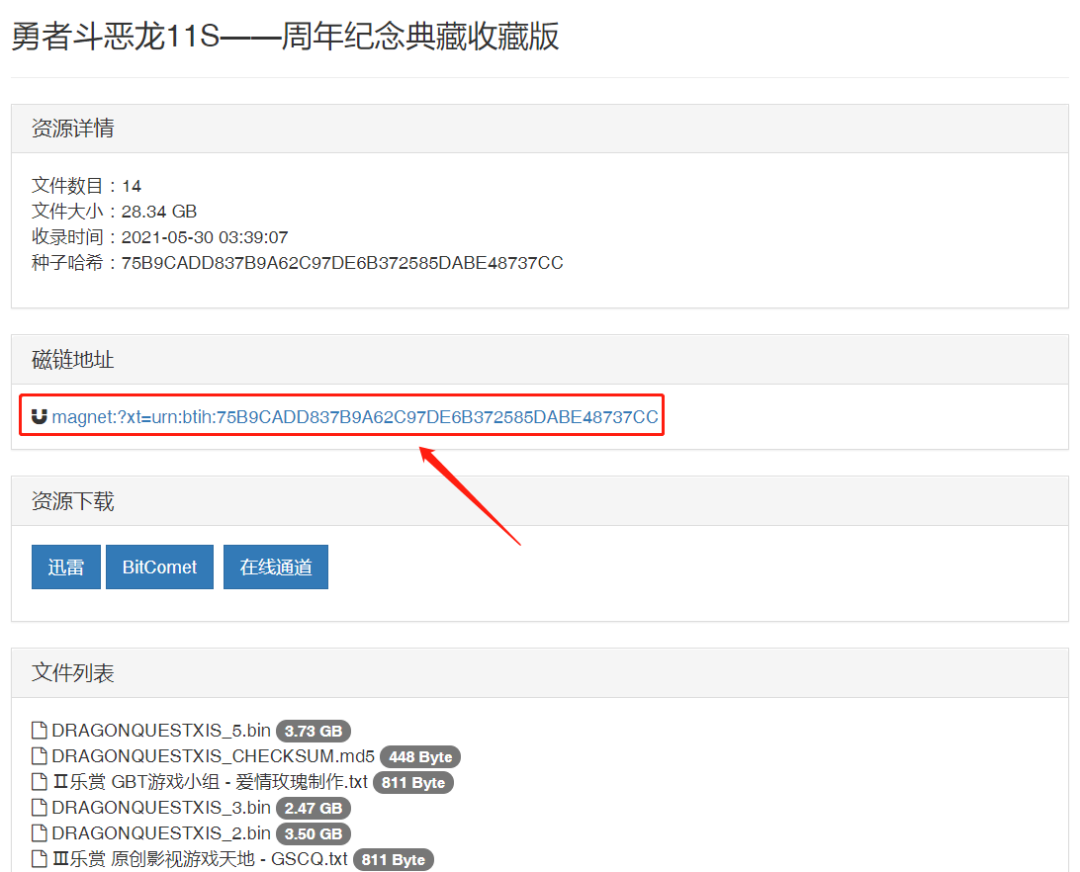Click the 资源详情 panel heading
1080x872 pixels.
[x=73, y=128]
